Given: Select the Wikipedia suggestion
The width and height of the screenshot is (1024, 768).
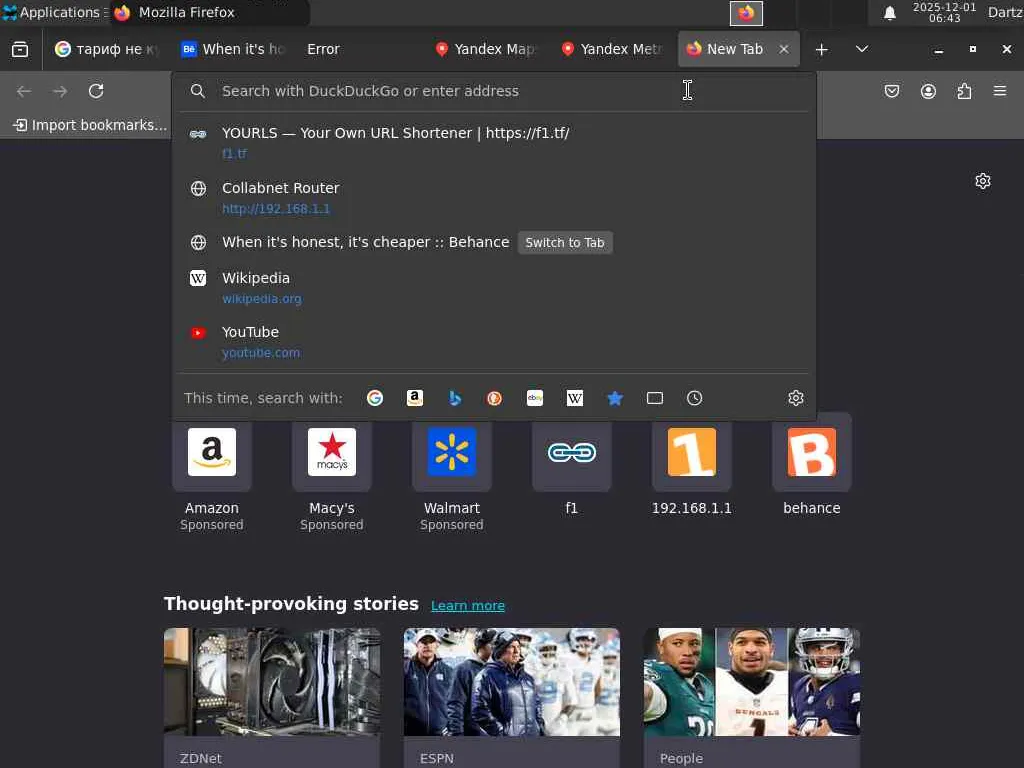Looking at the screenshot, I should [494, 287].
